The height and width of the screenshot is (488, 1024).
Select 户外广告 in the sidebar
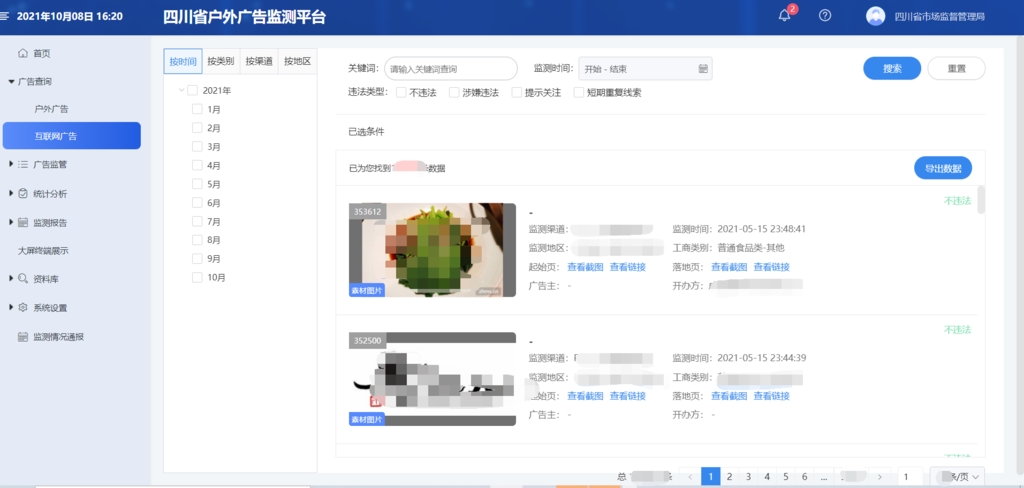(52, 108)
